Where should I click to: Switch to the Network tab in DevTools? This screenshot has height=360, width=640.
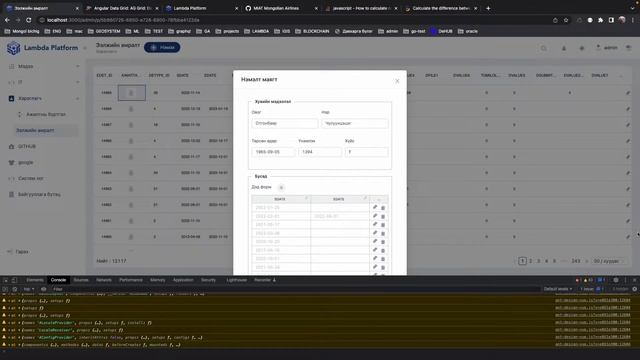pyautogui.click(x=104, y=280)
